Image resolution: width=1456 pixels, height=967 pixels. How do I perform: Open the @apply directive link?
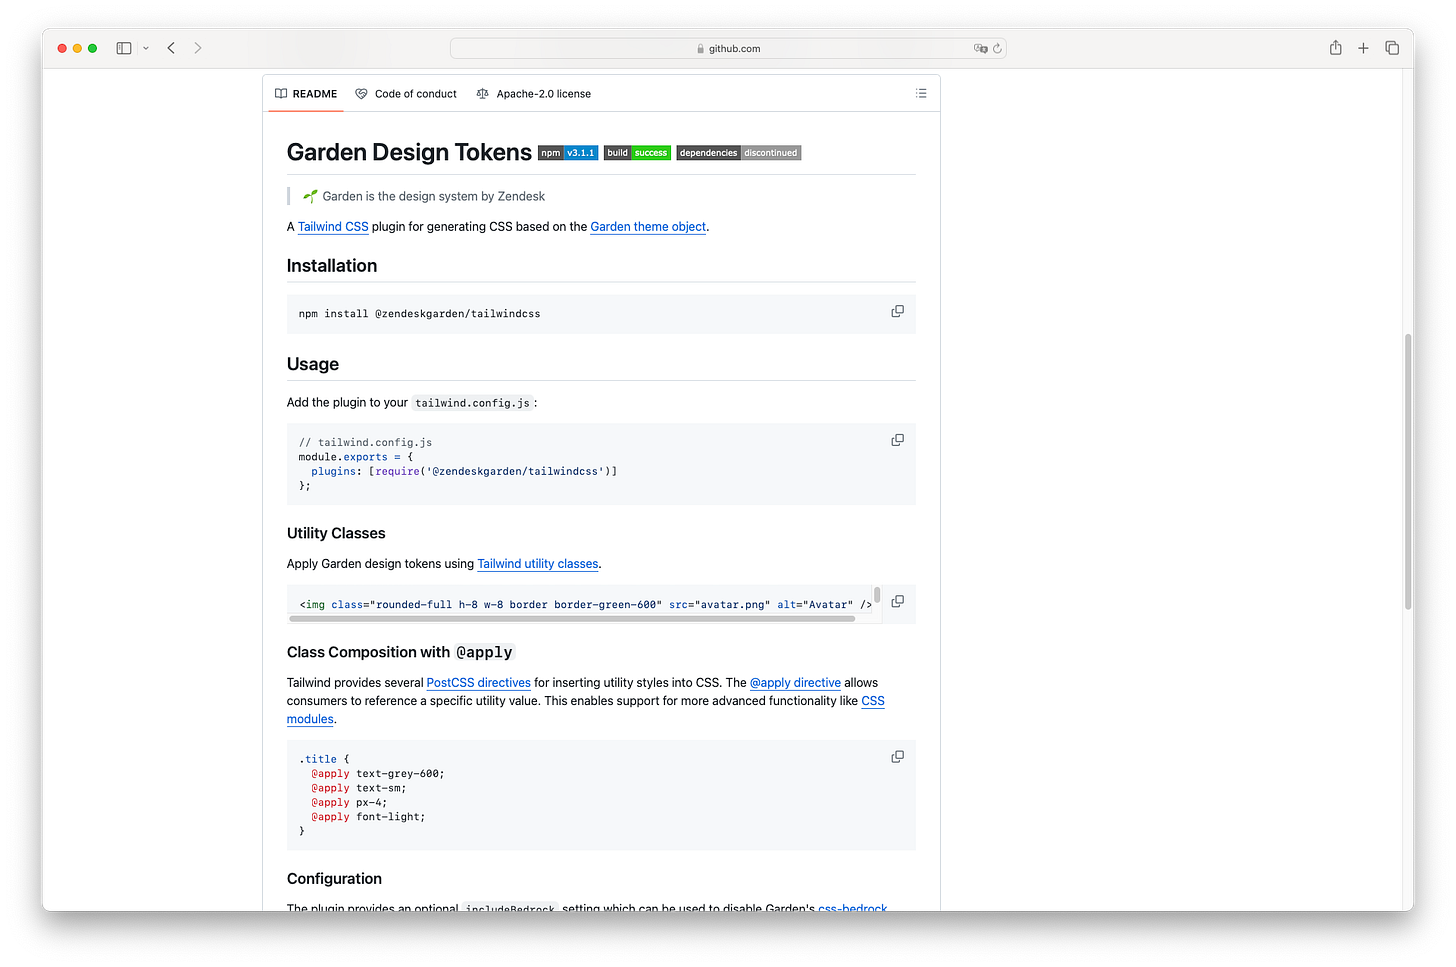click(x=795, y=683)
